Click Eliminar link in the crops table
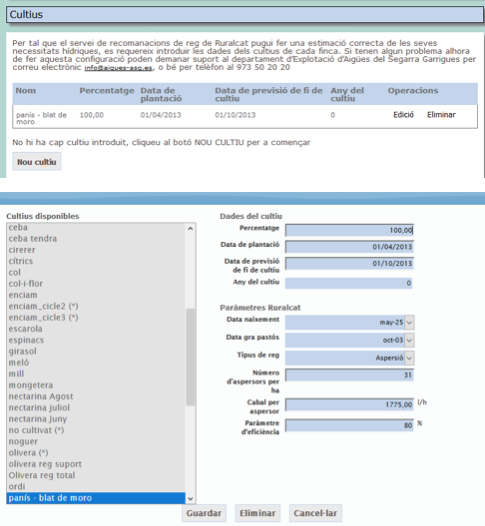 coord(441,115)
